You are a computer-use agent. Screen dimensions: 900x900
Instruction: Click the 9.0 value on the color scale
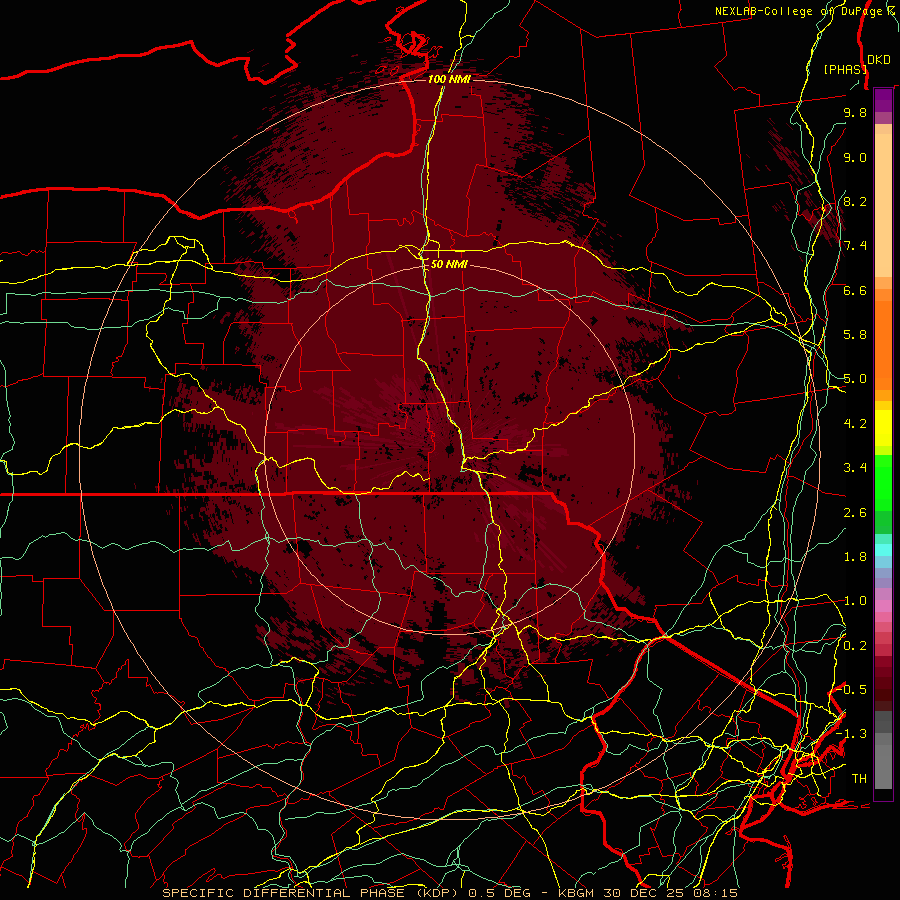(855, 157)
